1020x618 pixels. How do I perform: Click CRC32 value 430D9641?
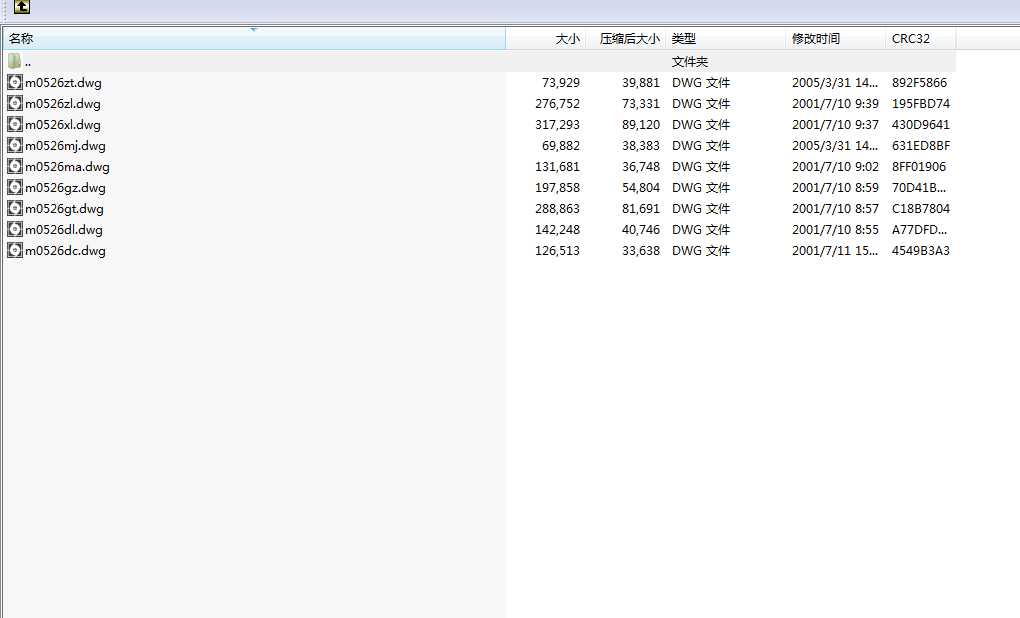click(920, 124)
